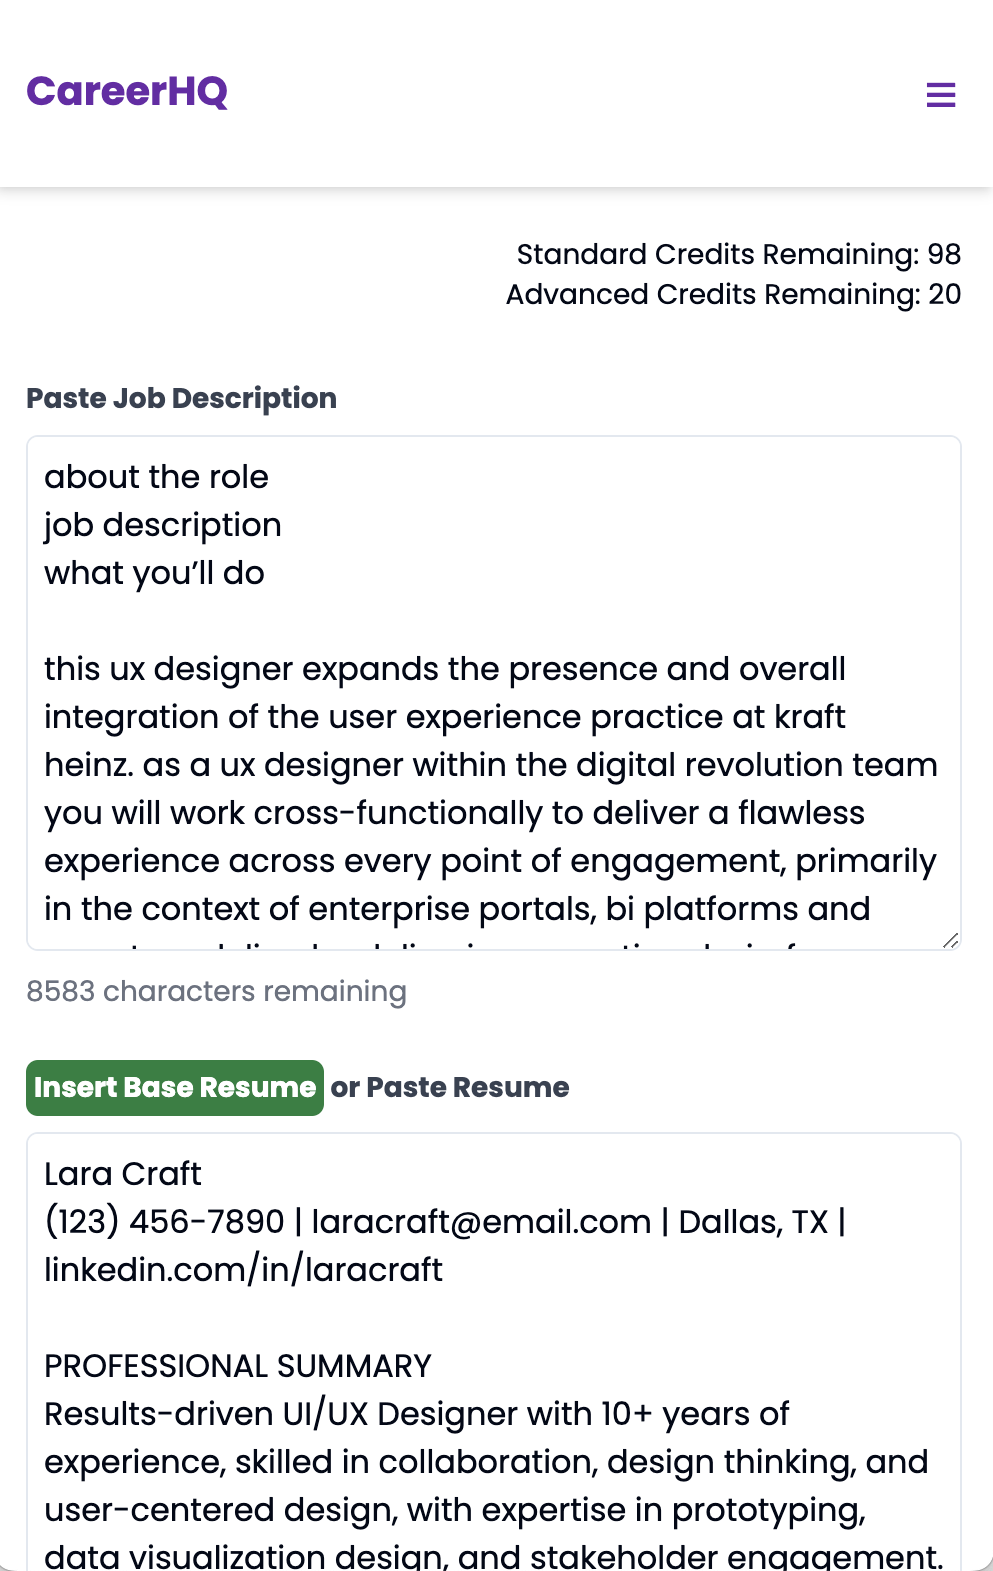Click 'Dallas, TX' in the resume

click(754, 1222)
